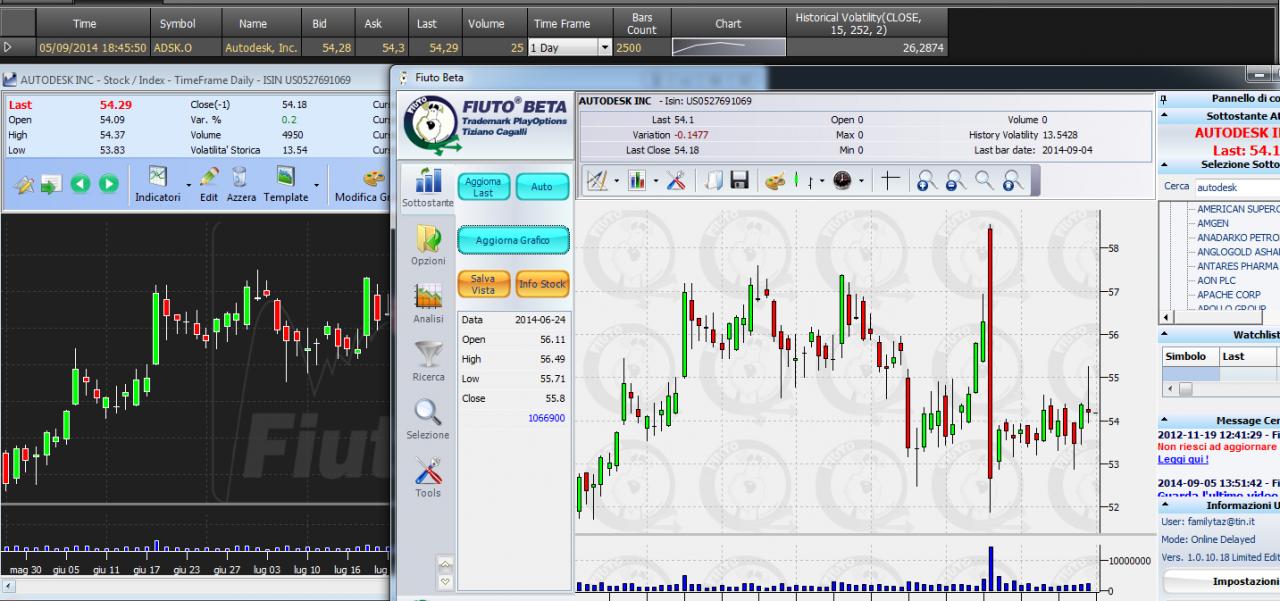Select AMGEN in the stock list
This screenshot has height=601, width=1280.
pyautogui.click(x=1213, y=223)
